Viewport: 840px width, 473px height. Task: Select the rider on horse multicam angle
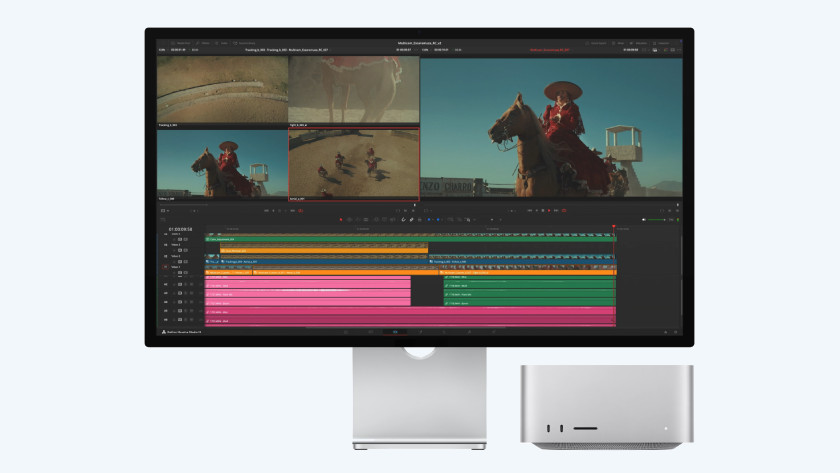(x=222, y=163)
